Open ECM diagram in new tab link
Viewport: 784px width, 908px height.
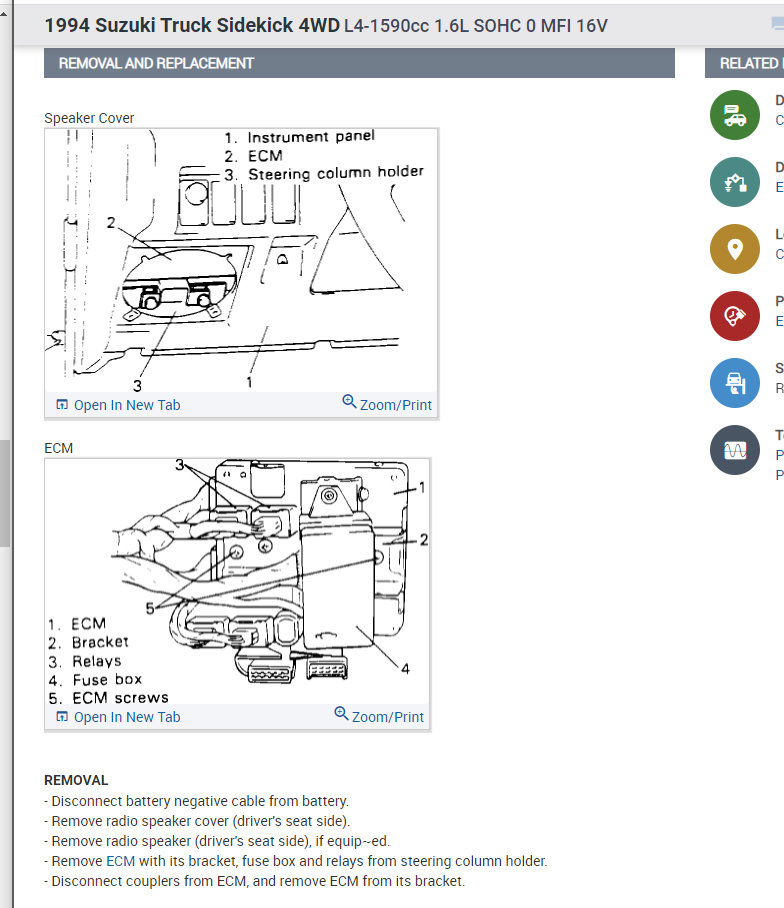click(127, 717)
